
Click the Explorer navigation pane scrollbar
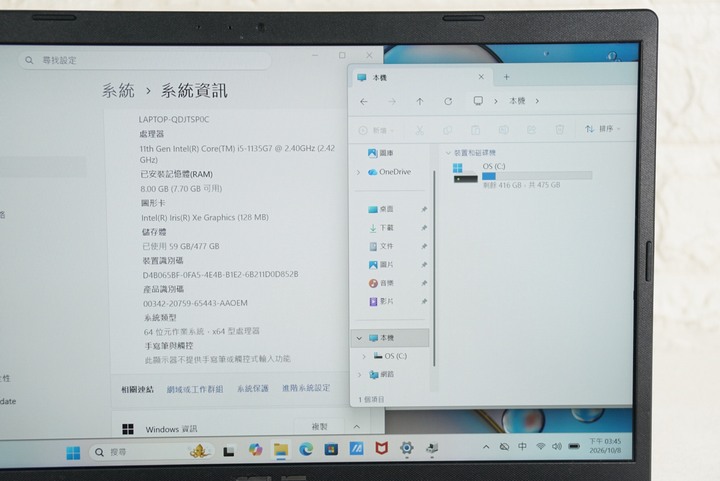point(434,268)
